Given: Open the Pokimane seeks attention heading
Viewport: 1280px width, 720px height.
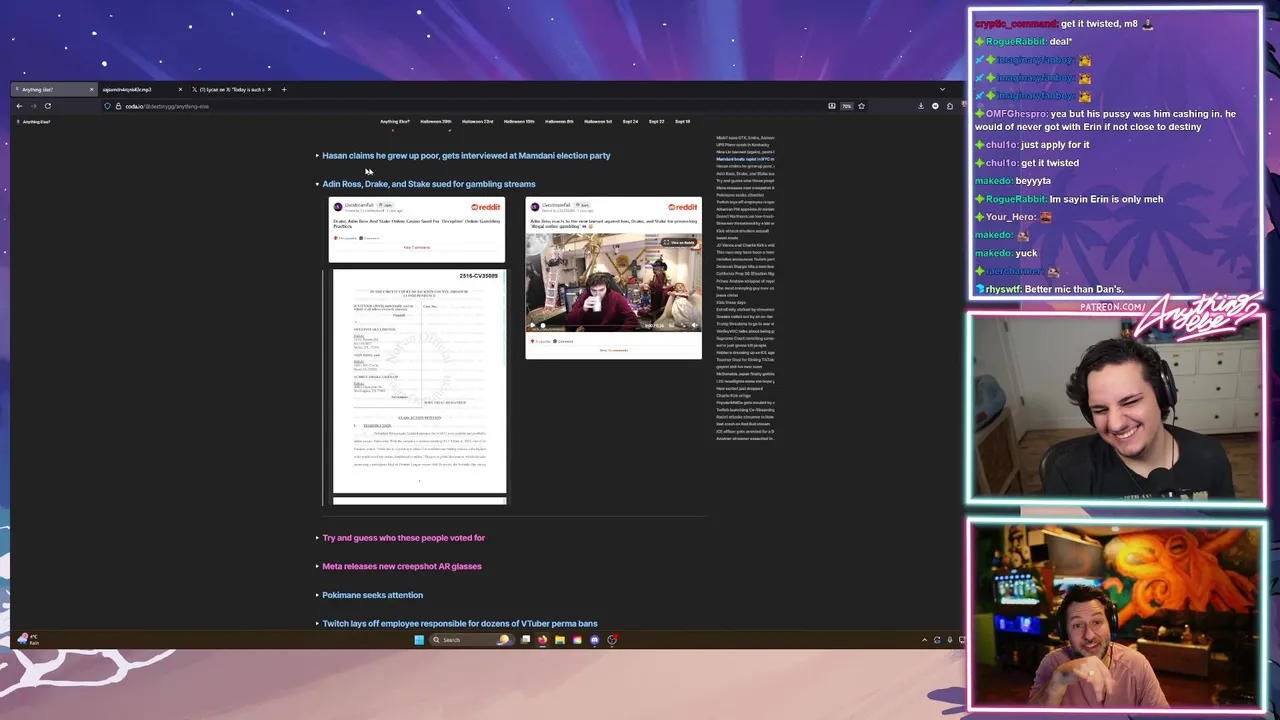Looking at the screenshot, I should [x=372, y=595].
